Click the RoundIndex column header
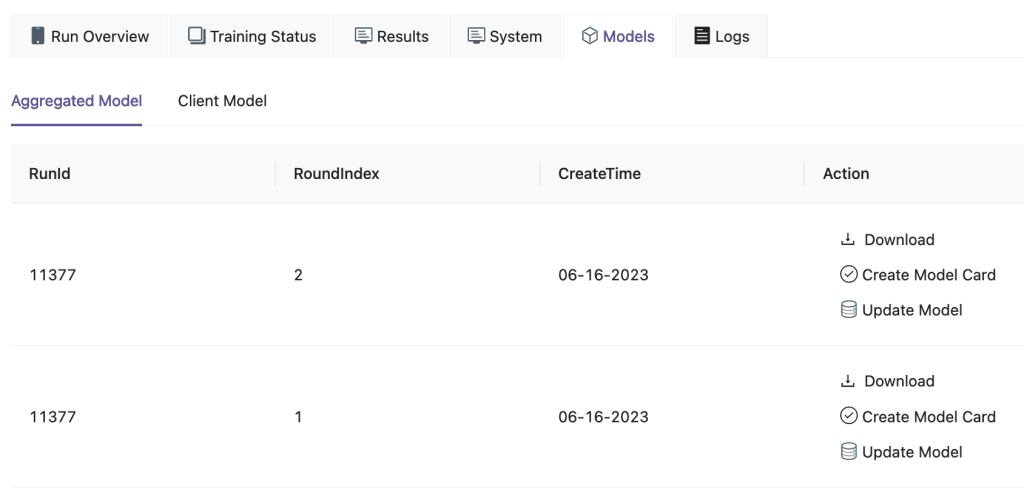Viewport: 1024px width, 489px height. click(337, 174)
